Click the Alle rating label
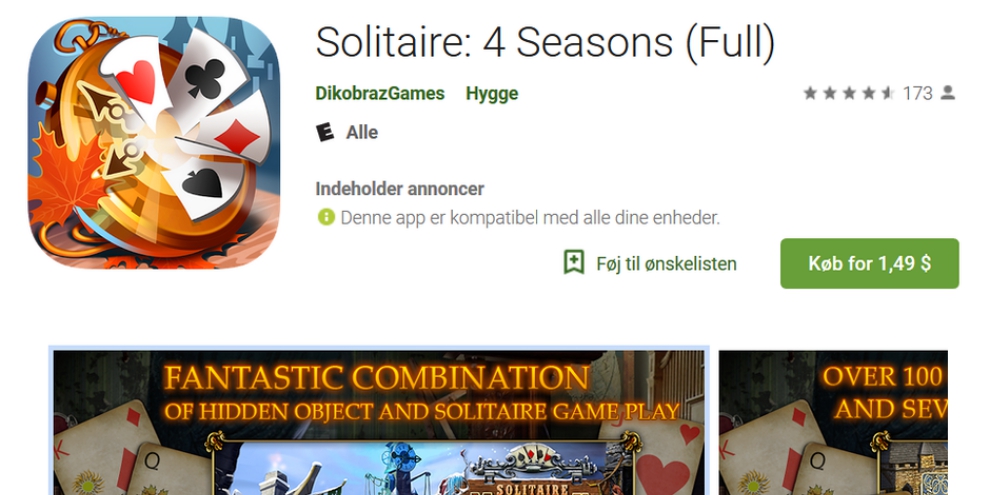This screenshot has height=495, width=990. click(362, 133)
